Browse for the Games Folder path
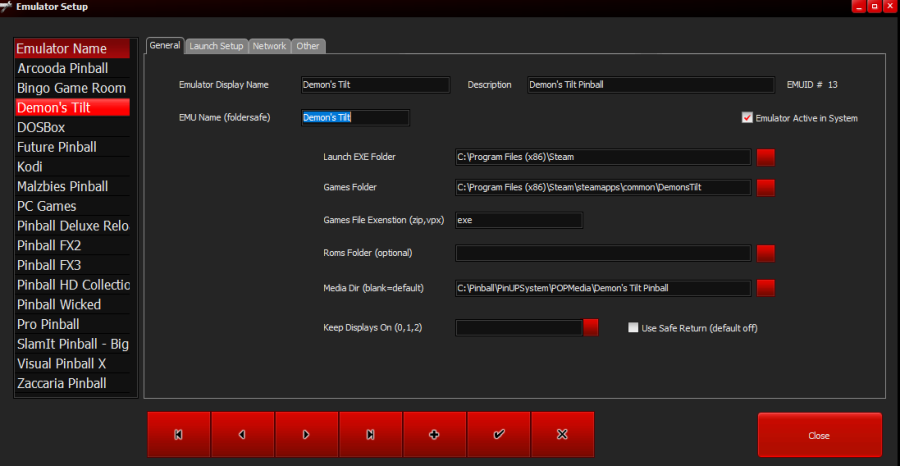The height and width of the screenshot is (466, 900). 766,187
